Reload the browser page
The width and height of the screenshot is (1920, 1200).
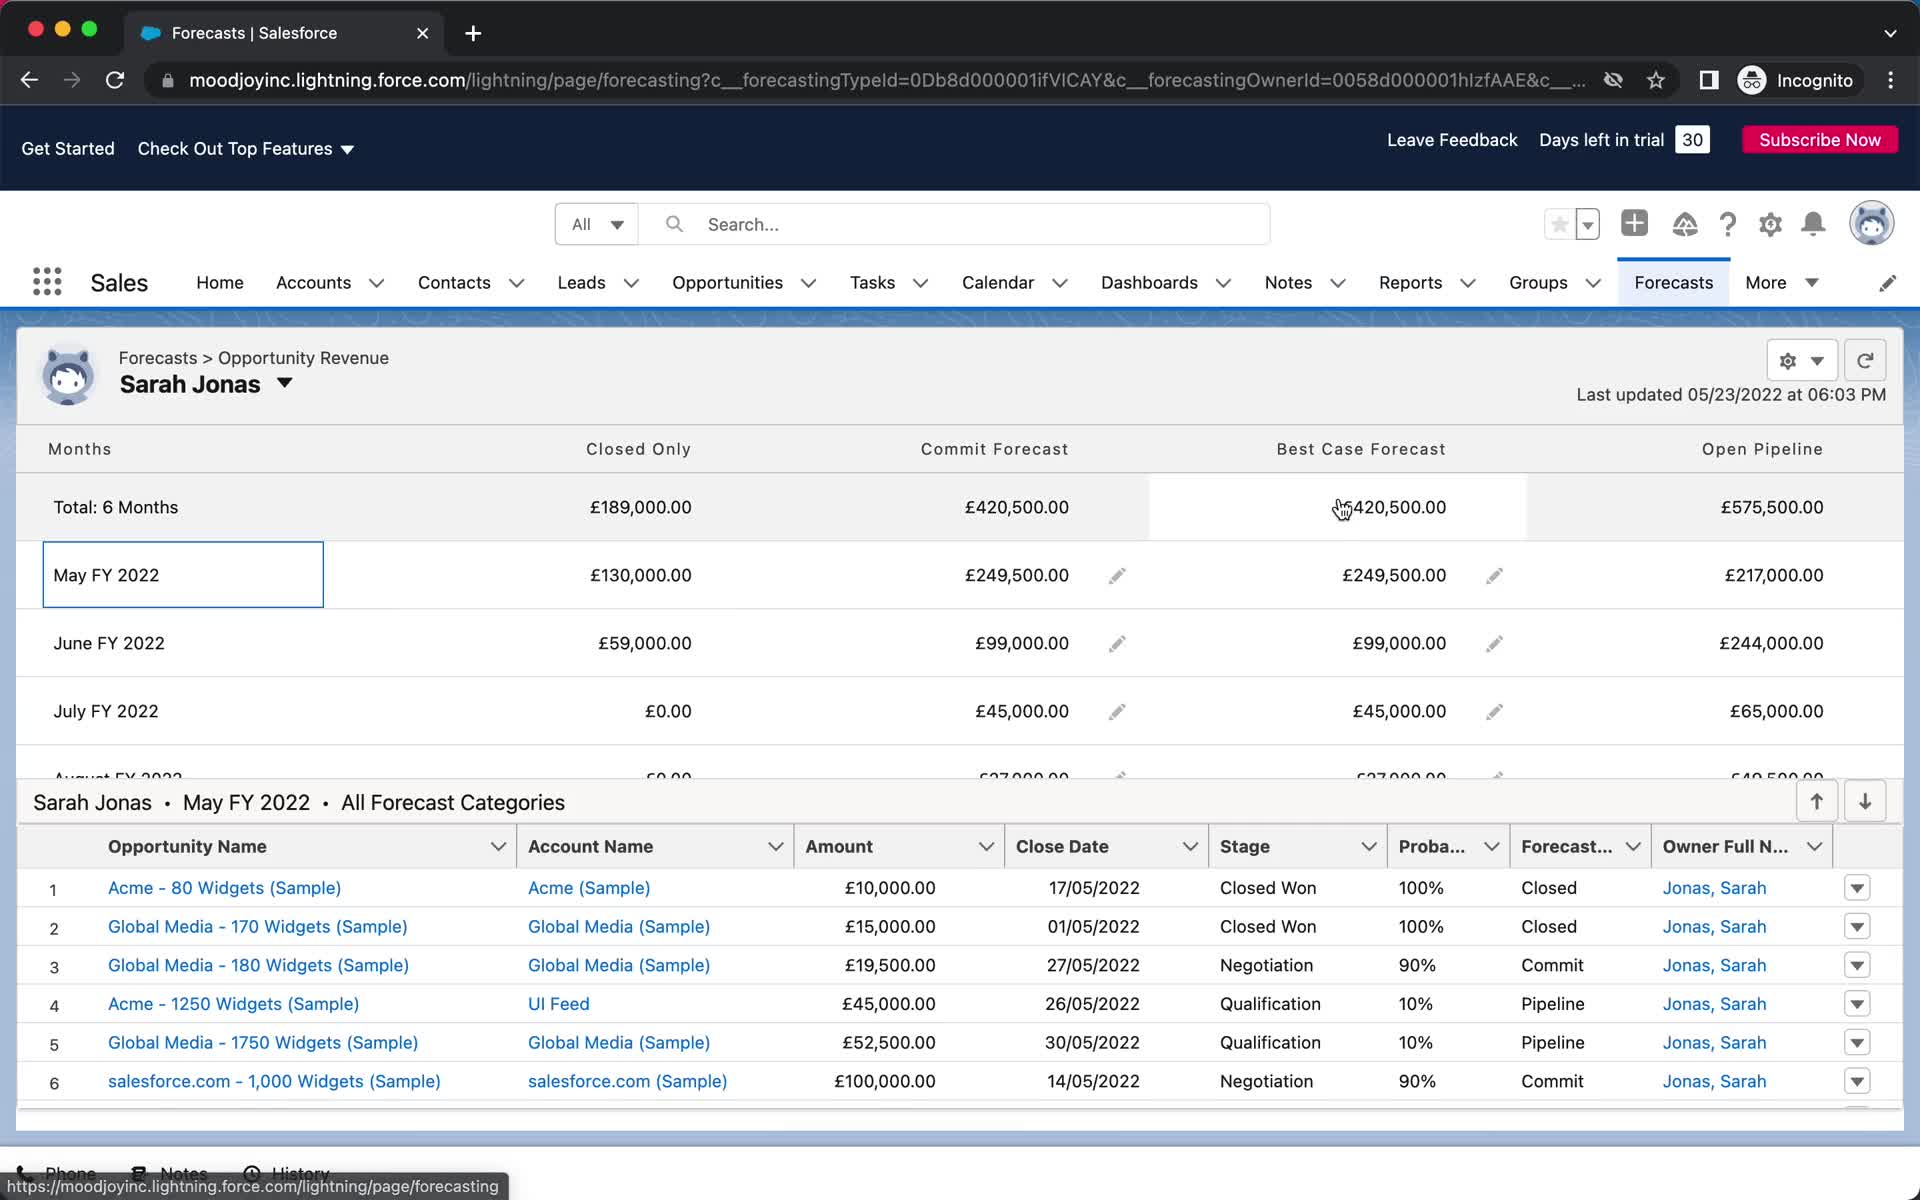click(115, 80)
